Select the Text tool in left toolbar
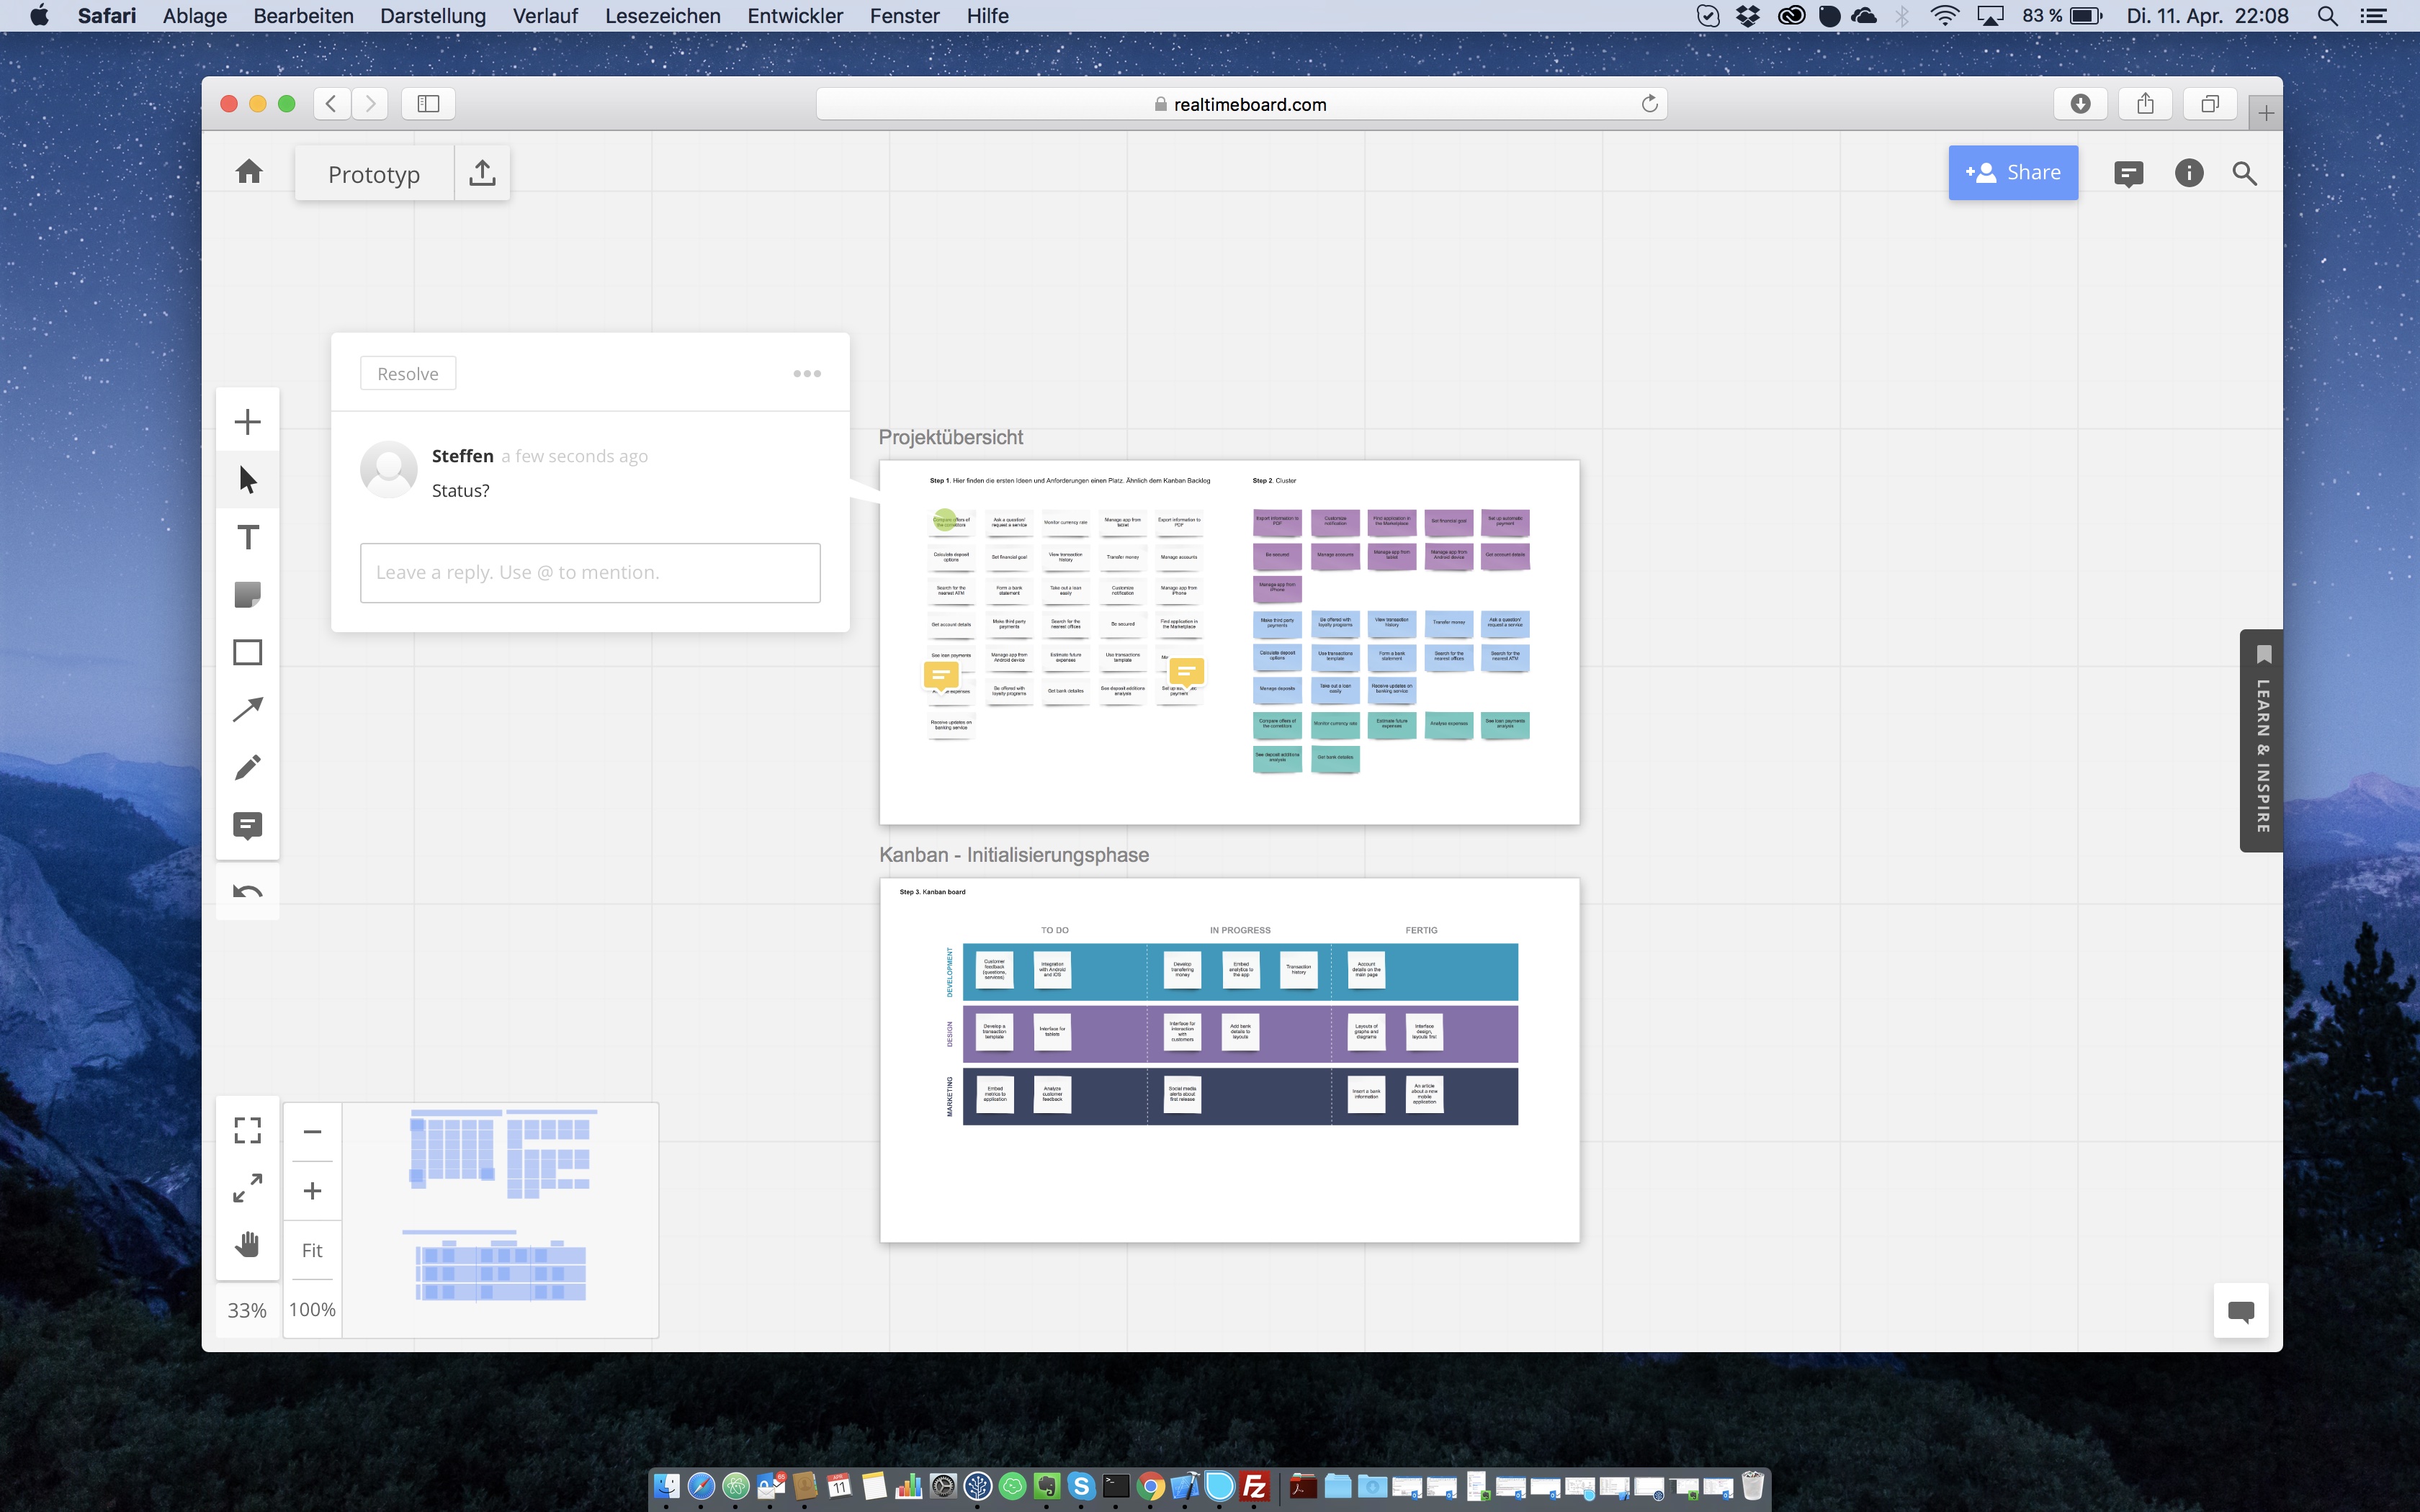2420x1512 pixels. [247, 537]
